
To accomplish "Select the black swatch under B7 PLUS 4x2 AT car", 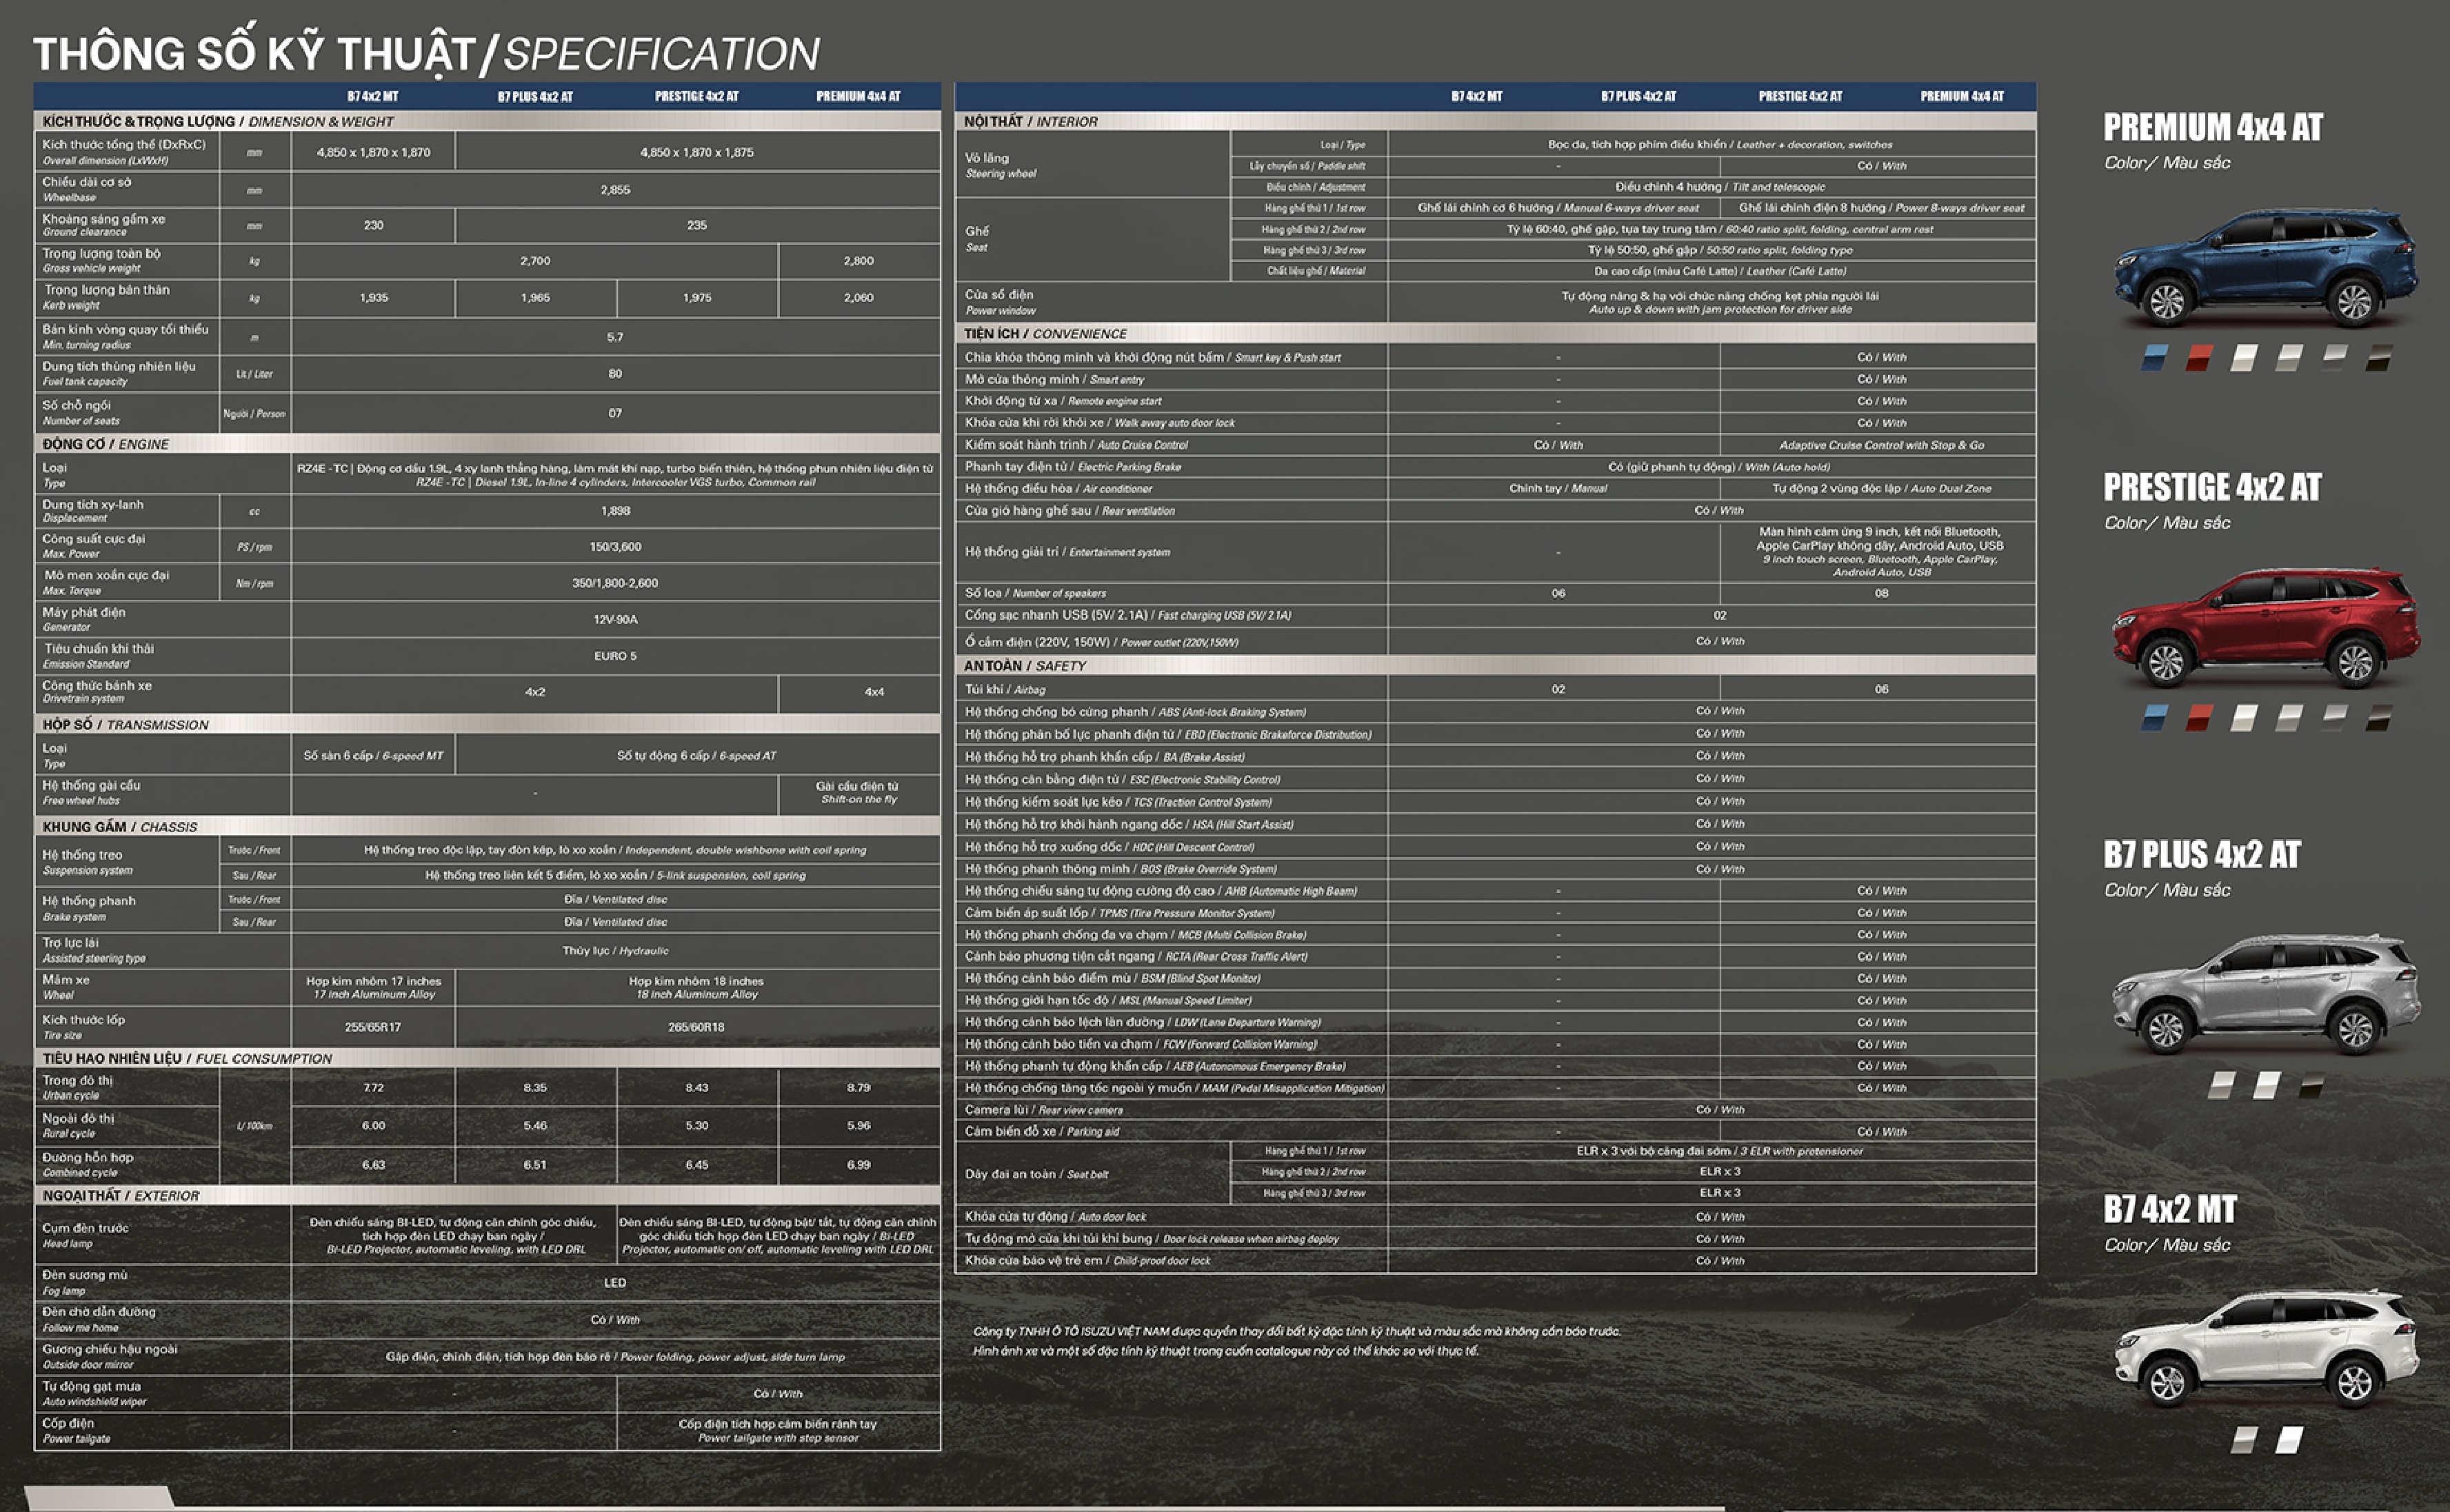I will [x=2312, y=1085].
